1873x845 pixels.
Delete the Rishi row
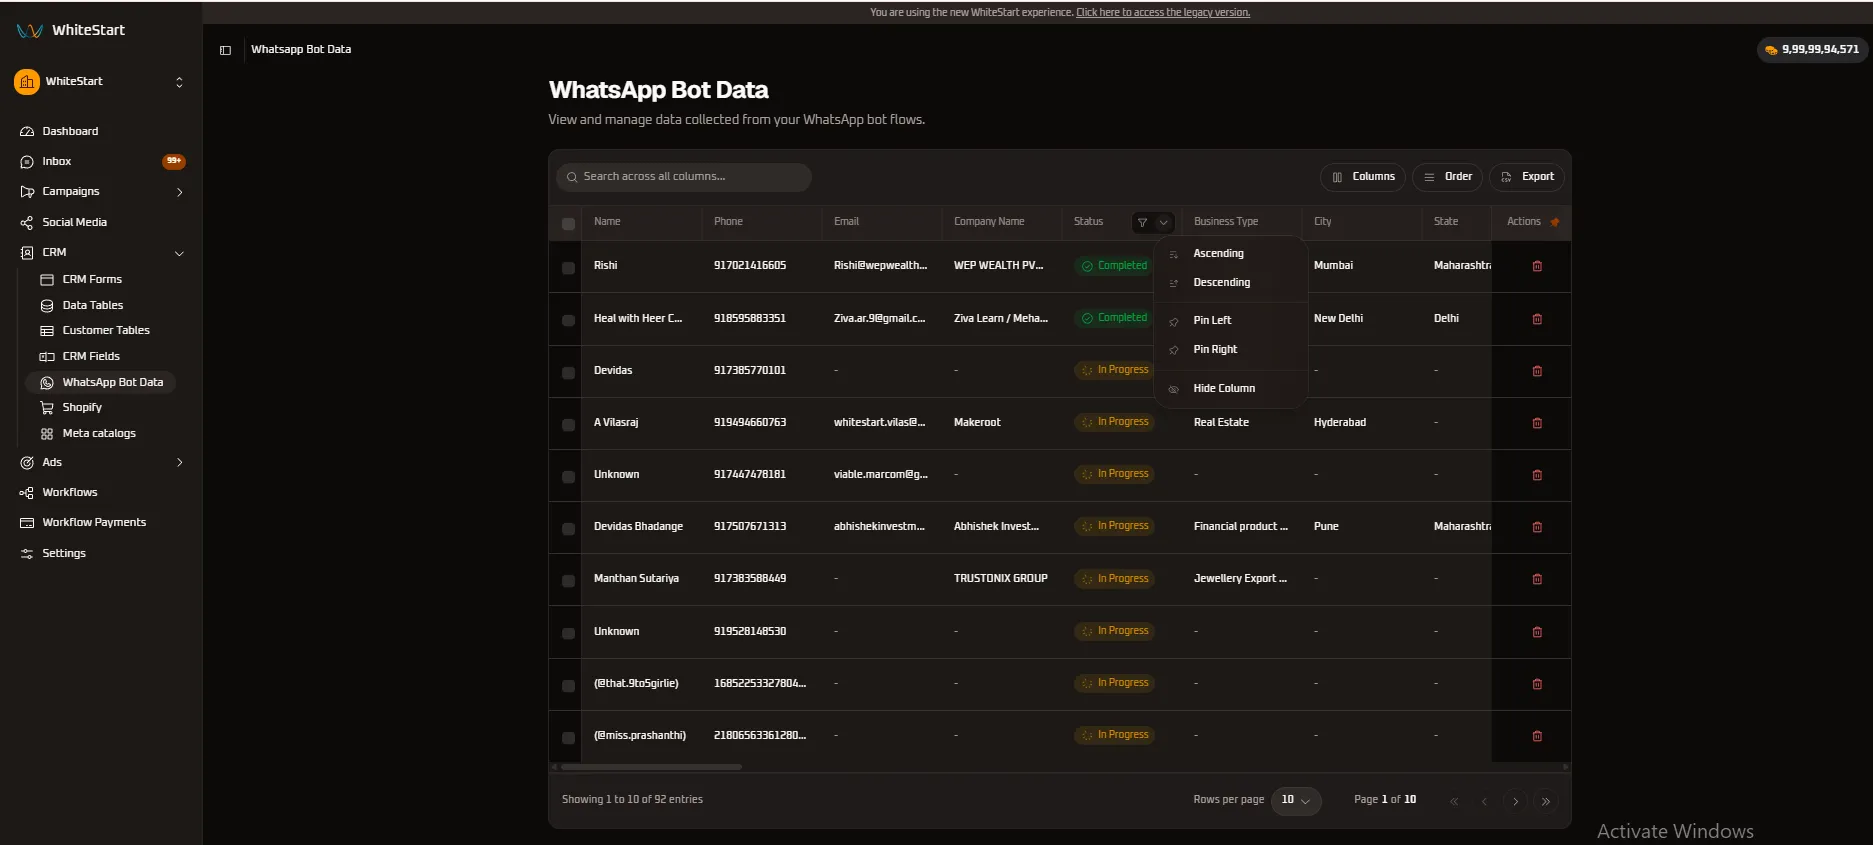1537,266
